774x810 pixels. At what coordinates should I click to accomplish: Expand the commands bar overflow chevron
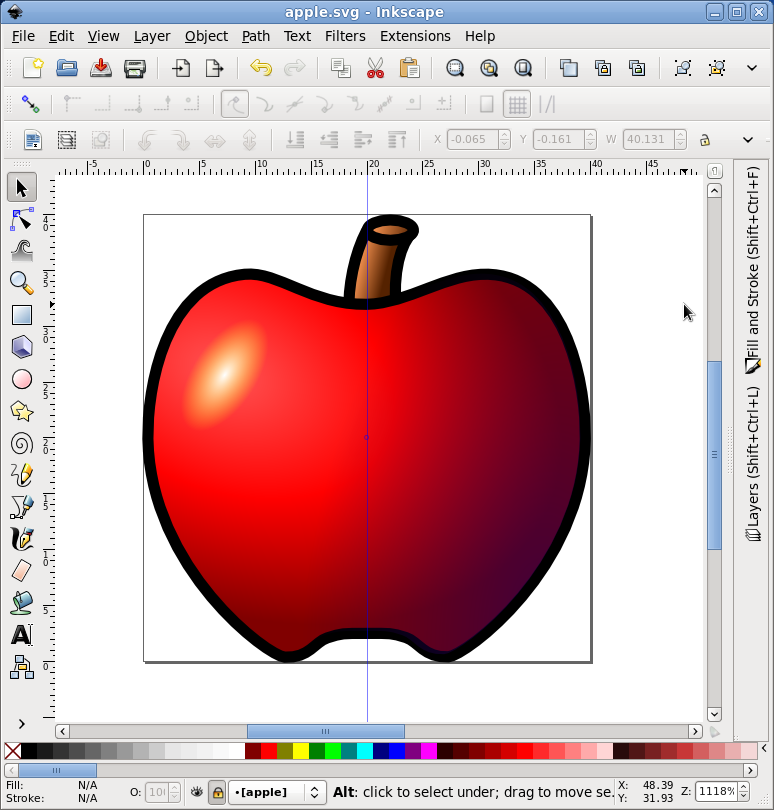752,68
